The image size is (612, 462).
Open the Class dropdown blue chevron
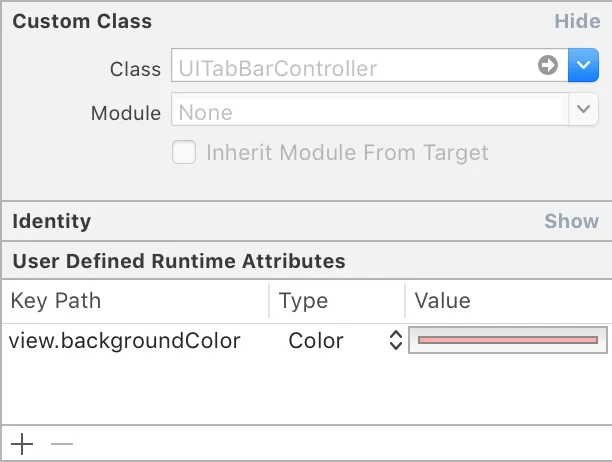[x=583, y=67]
